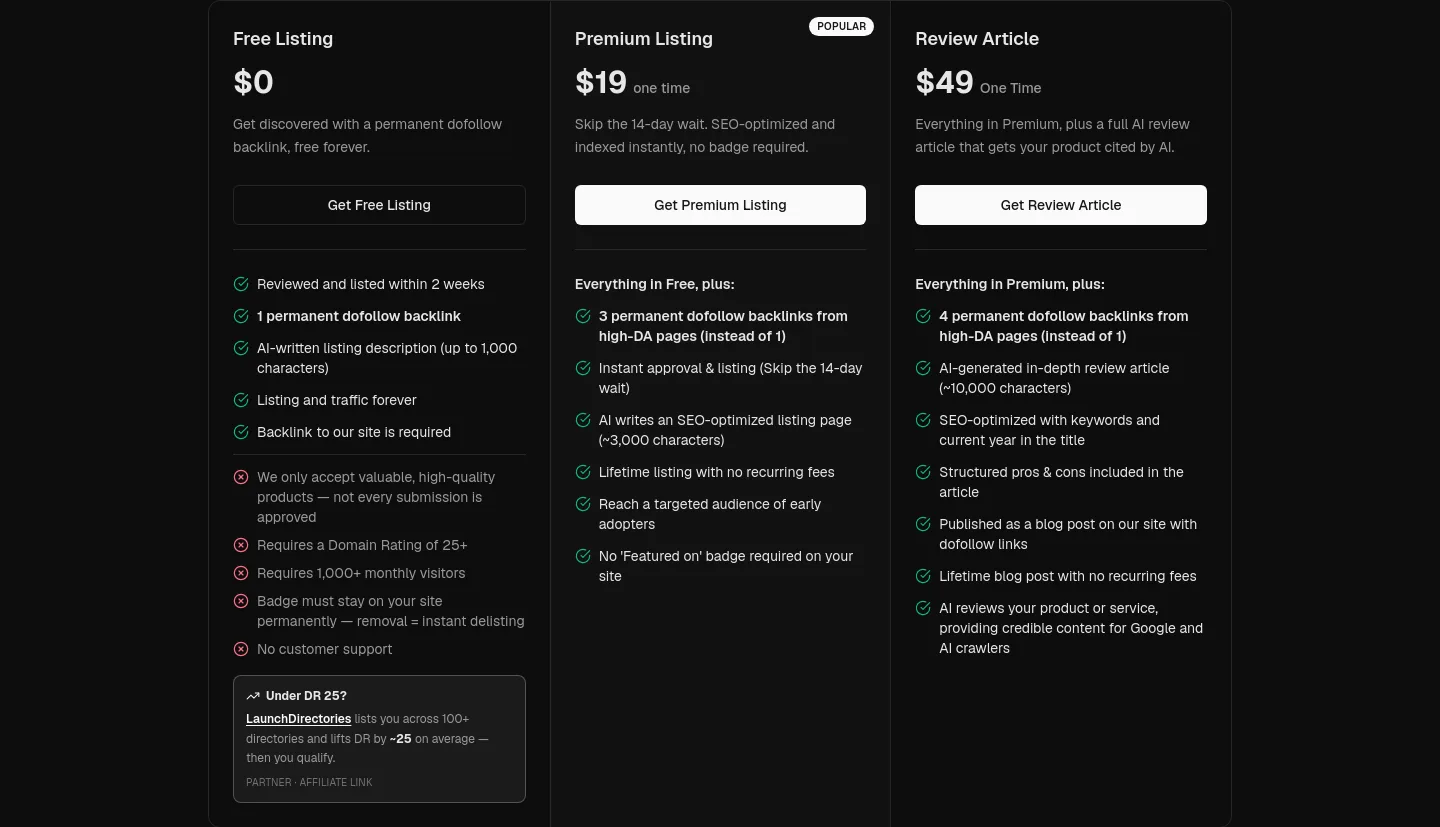1440x827 pixels.
Task: Click the $49 price on Review Article
Action: point(944,82)
